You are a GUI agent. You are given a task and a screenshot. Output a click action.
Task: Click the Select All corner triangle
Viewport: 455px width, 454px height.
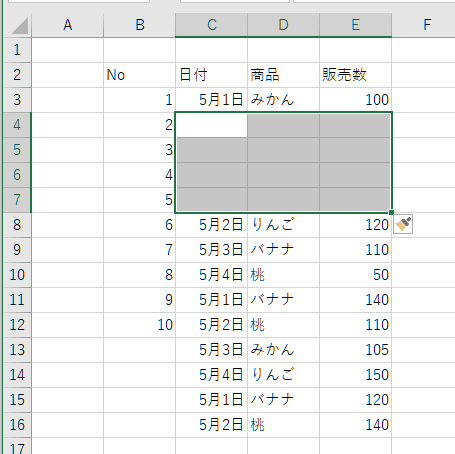[18, 25]
